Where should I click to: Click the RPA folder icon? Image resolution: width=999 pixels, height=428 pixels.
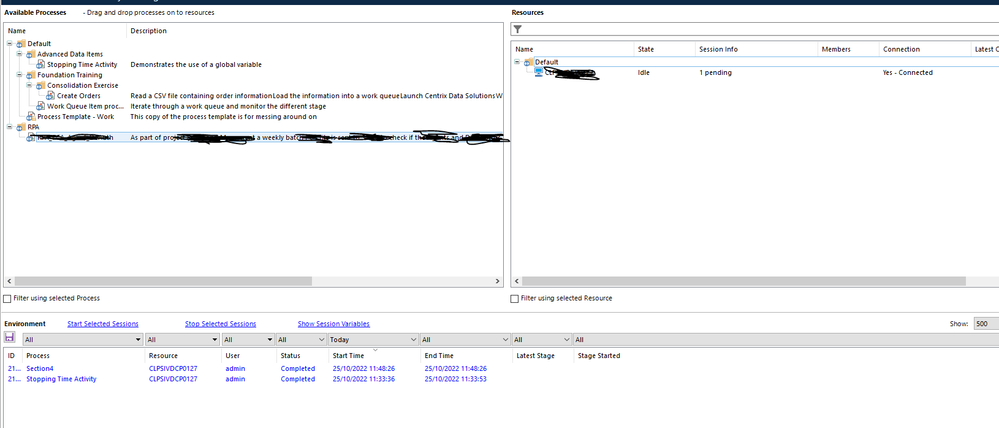[x=21, y=127]
